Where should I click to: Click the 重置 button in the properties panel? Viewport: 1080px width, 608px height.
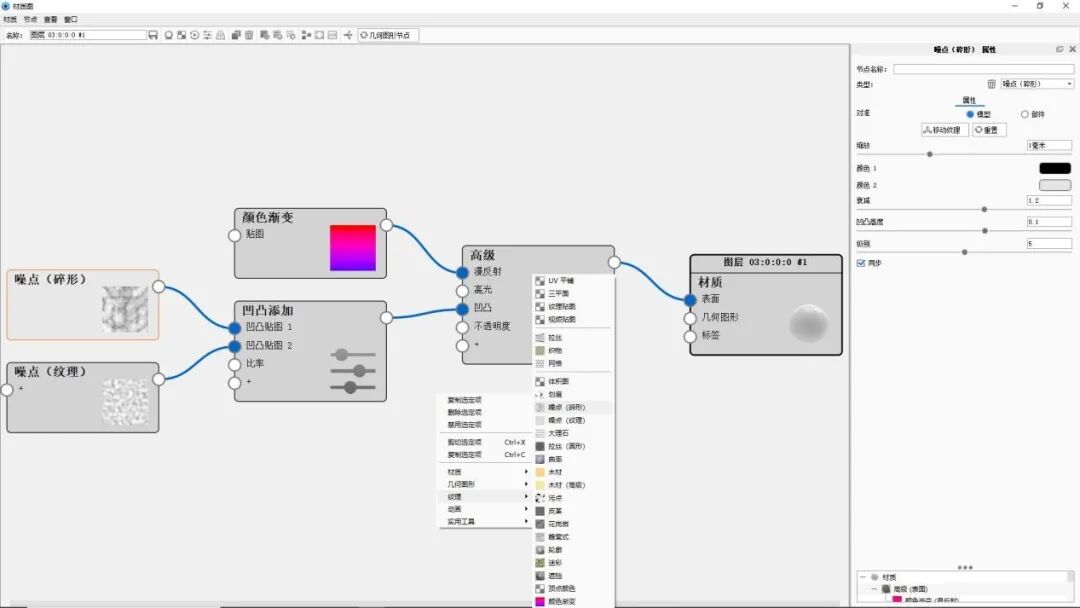tap(988, 129)
